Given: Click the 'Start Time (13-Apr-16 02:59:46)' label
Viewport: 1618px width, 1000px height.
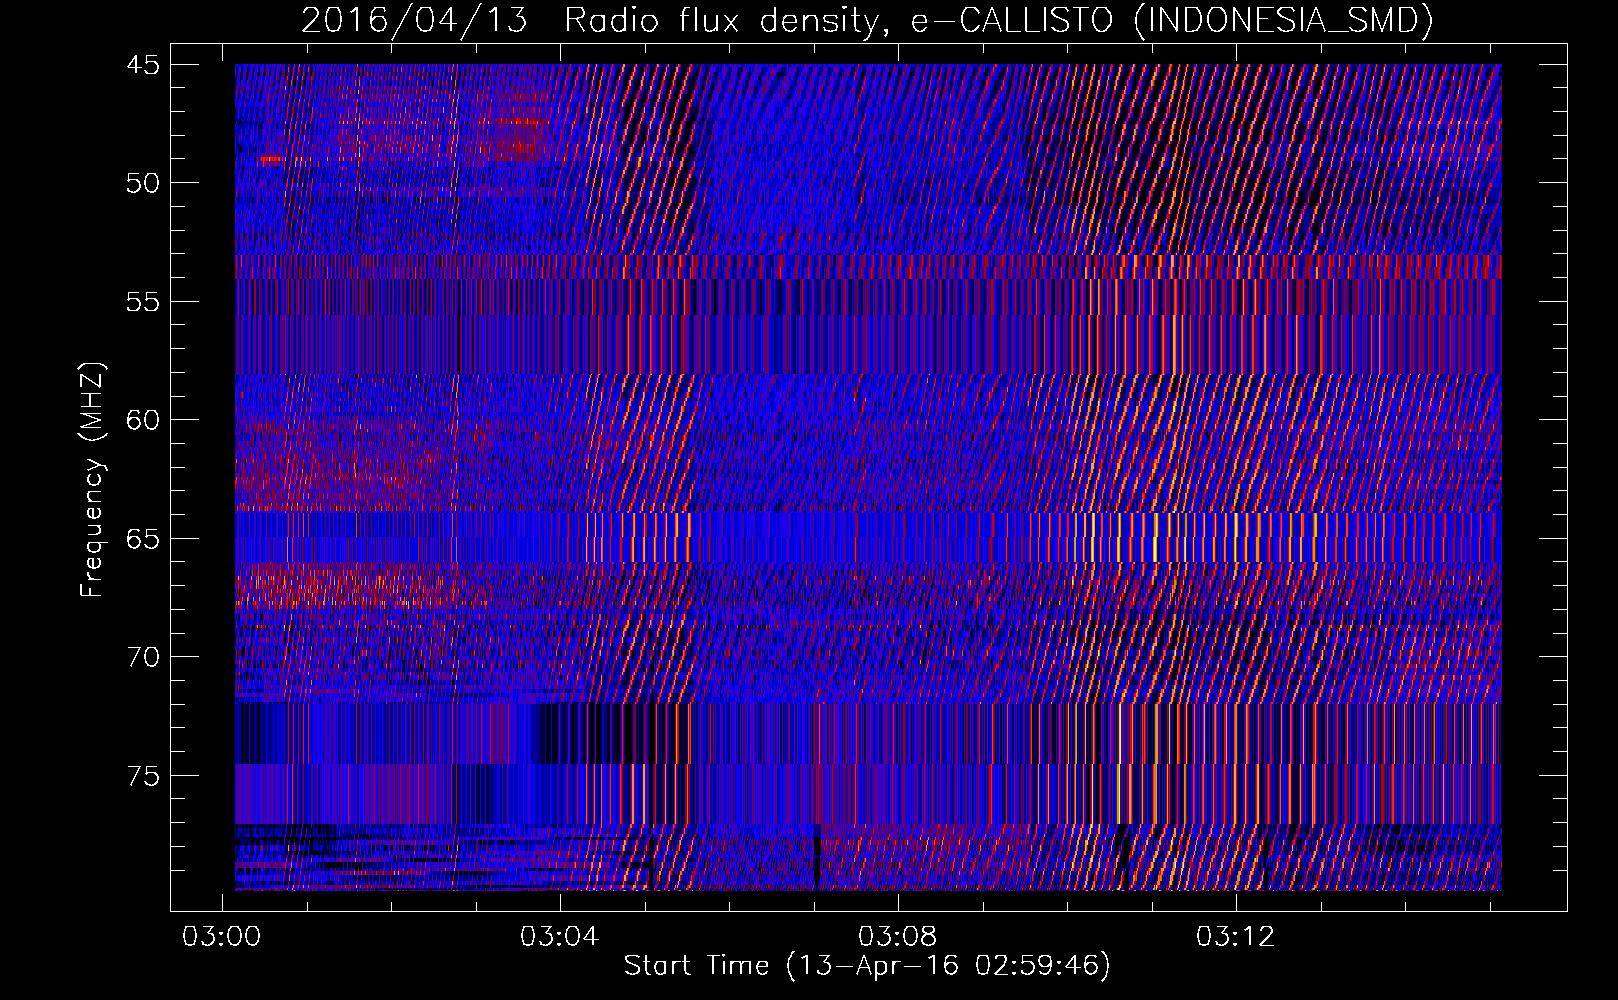Looking at the screenshot, I should (x=867, y=966).
